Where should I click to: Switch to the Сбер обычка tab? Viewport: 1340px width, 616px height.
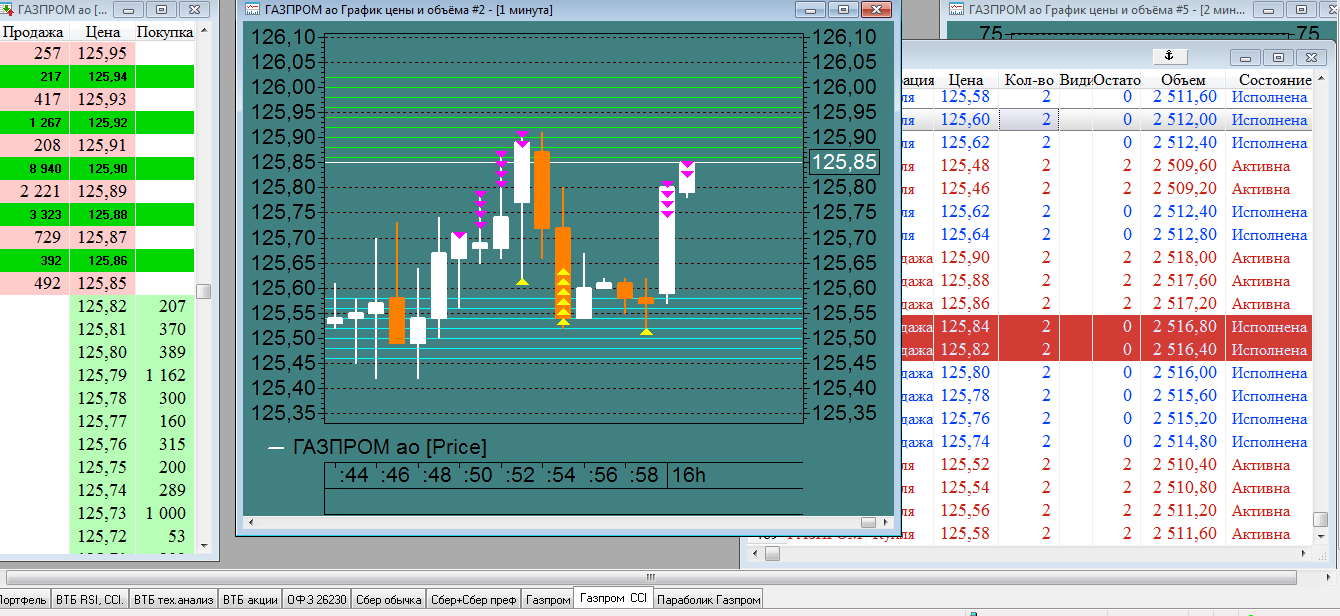click(389, 600)
